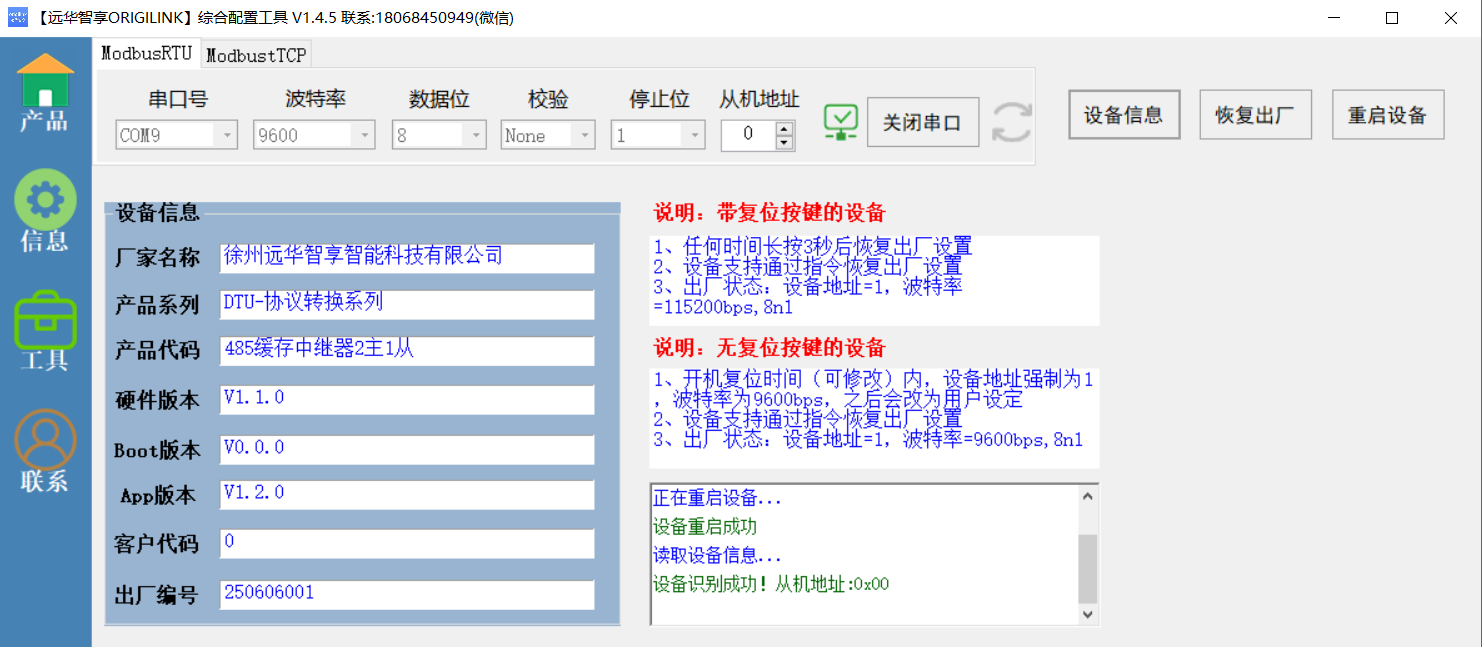The width and height of the screenshot is (1482, 647).
Task: Increase the 从机地址 value with up arrow
Action: (785, 127)
